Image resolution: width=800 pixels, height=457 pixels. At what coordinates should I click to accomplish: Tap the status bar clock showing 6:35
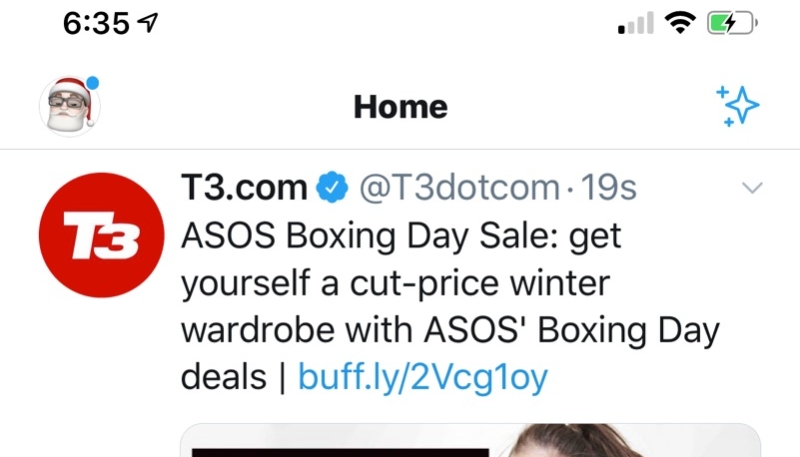tap(96, 25)
